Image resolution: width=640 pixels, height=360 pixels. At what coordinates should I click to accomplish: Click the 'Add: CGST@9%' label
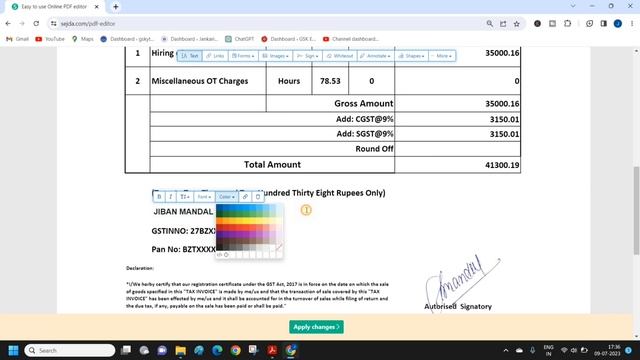[x=364, y=119]
